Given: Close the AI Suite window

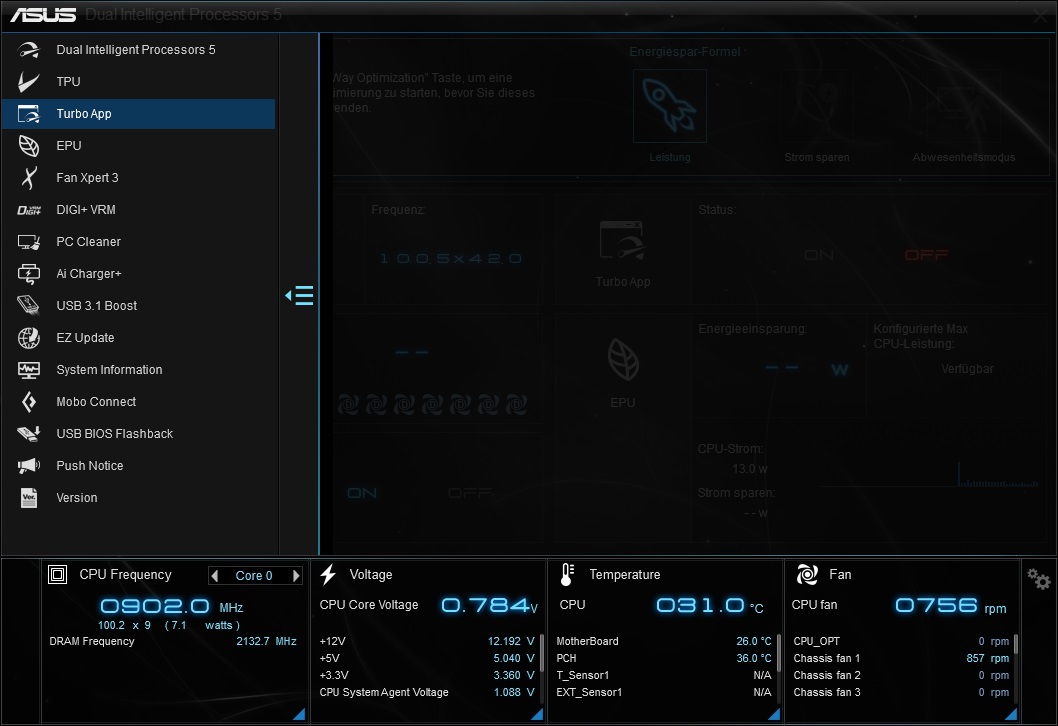Looking at the screenshot, I should [x=1041, y=16].
